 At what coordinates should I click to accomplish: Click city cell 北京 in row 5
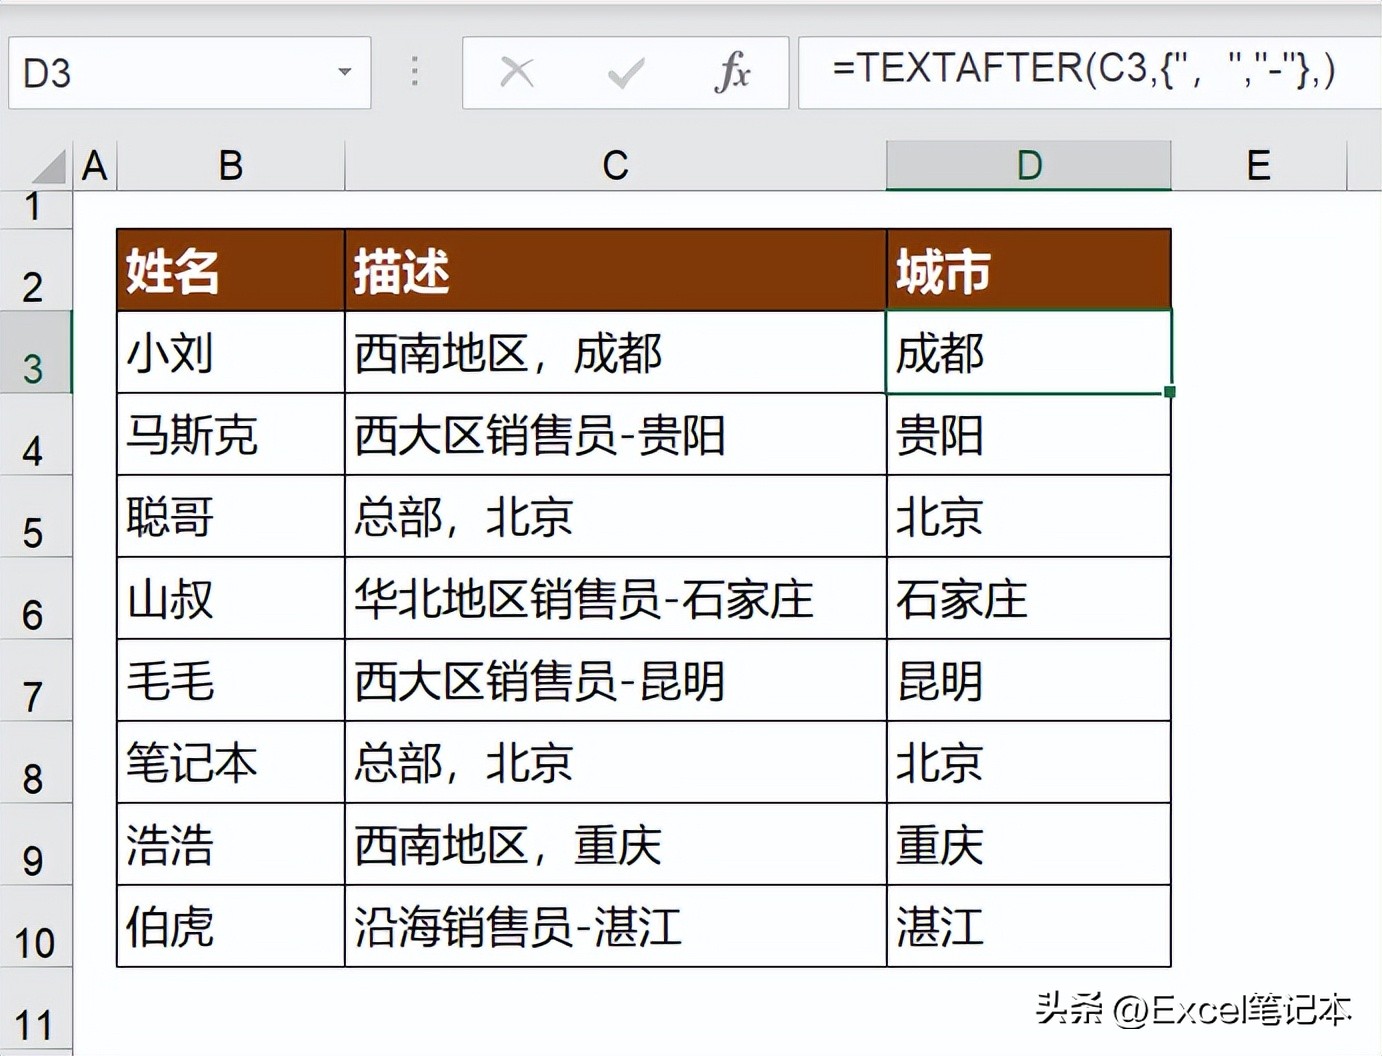[x=1029, y=516]
